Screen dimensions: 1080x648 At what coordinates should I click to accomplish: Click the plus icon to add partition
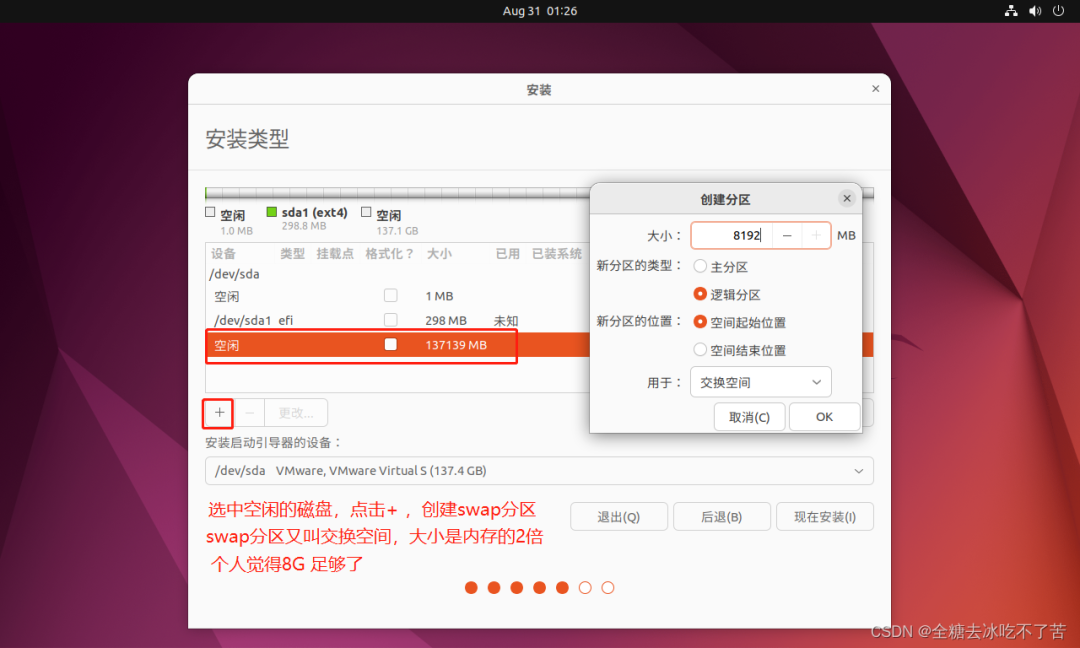[x=219, y=412]
